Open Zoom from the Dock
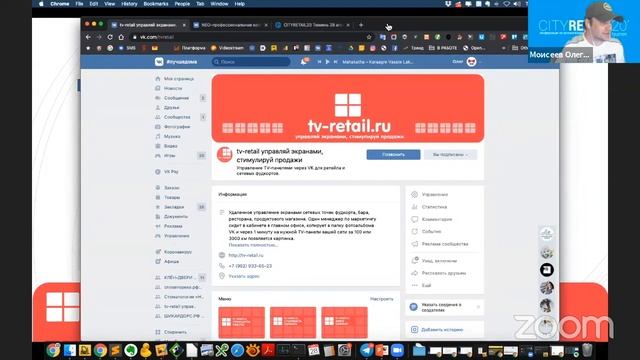640x360 pixels. pos(397,350)
